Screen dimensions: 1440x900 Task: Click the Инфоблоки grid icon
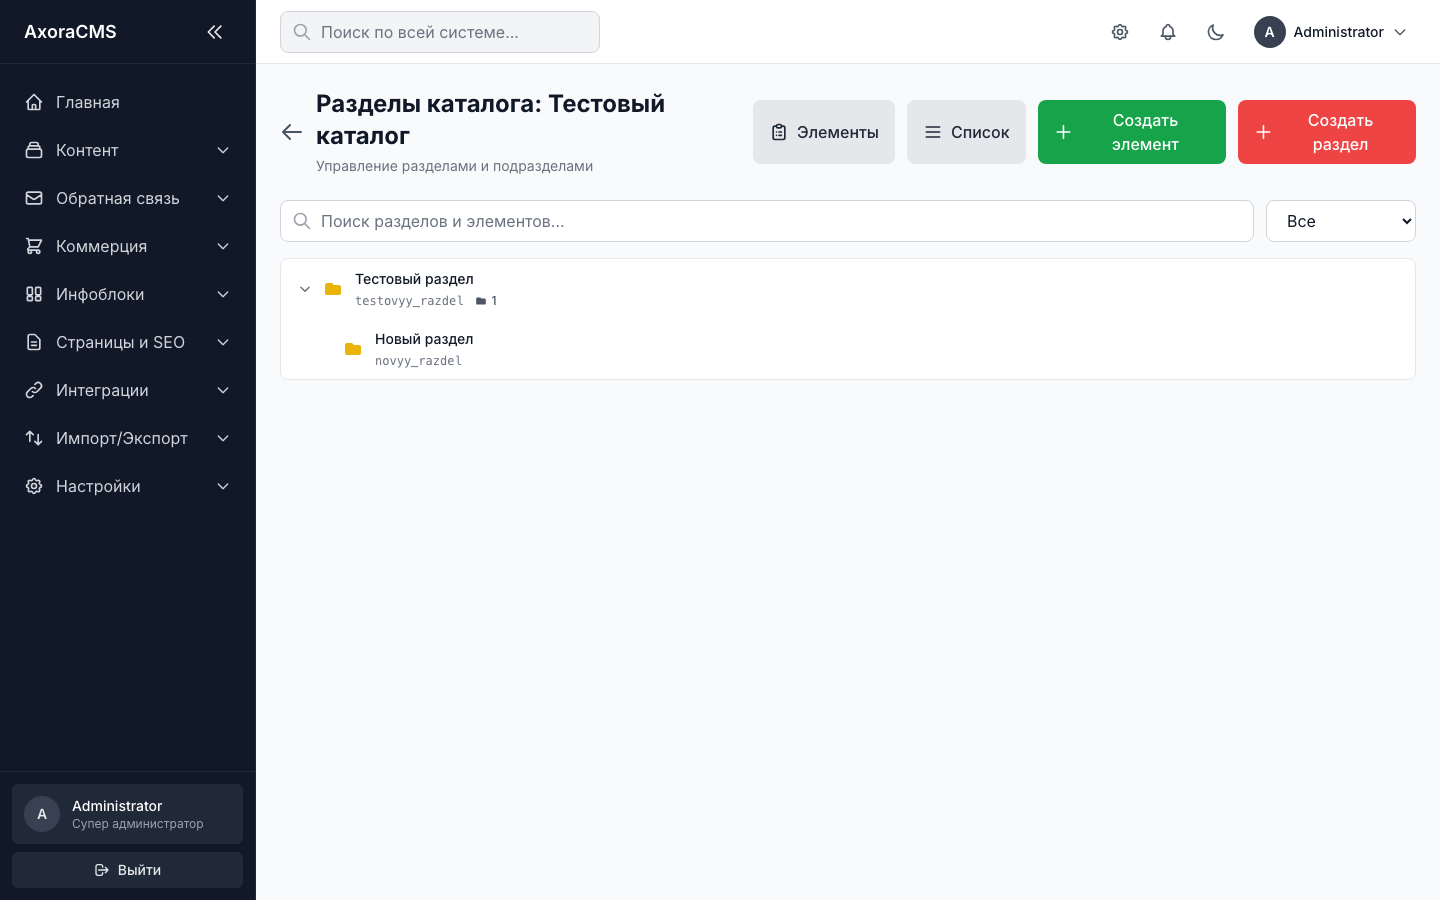point(34,294)
